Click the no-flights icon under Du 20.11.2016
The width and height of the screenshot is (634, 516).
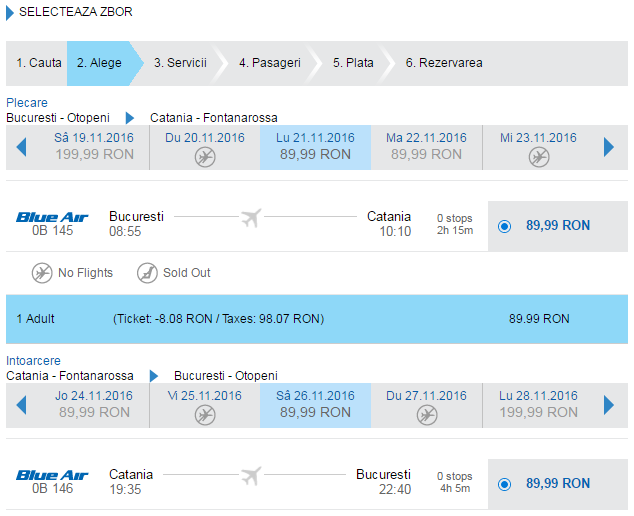coord(205,157)
